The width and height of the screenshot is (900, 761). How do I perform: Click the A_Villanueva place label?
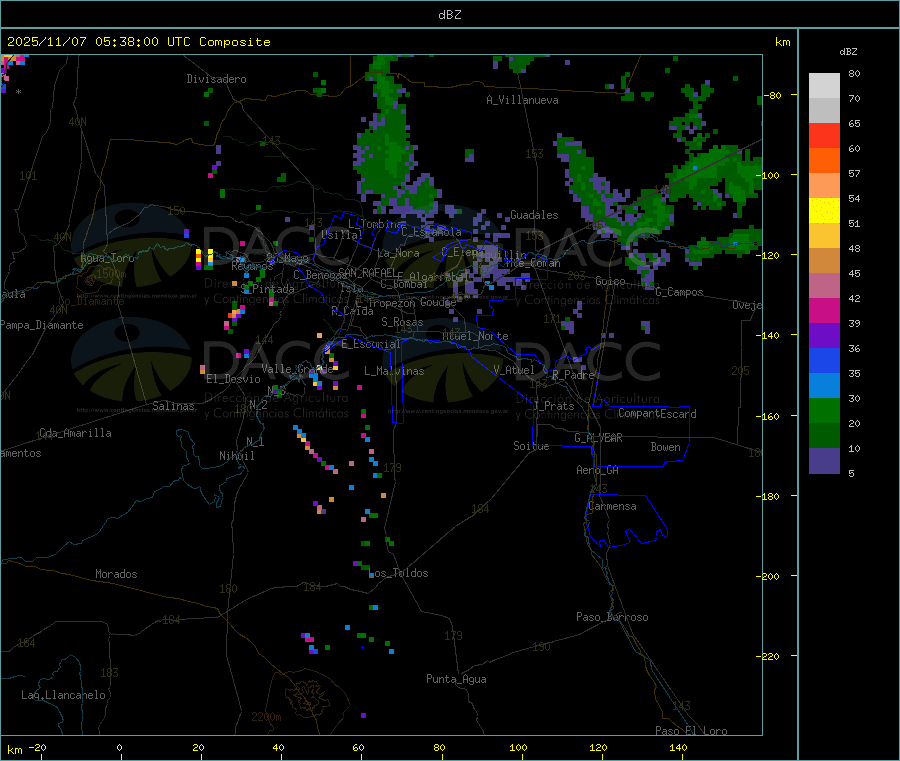click(522, 100)
